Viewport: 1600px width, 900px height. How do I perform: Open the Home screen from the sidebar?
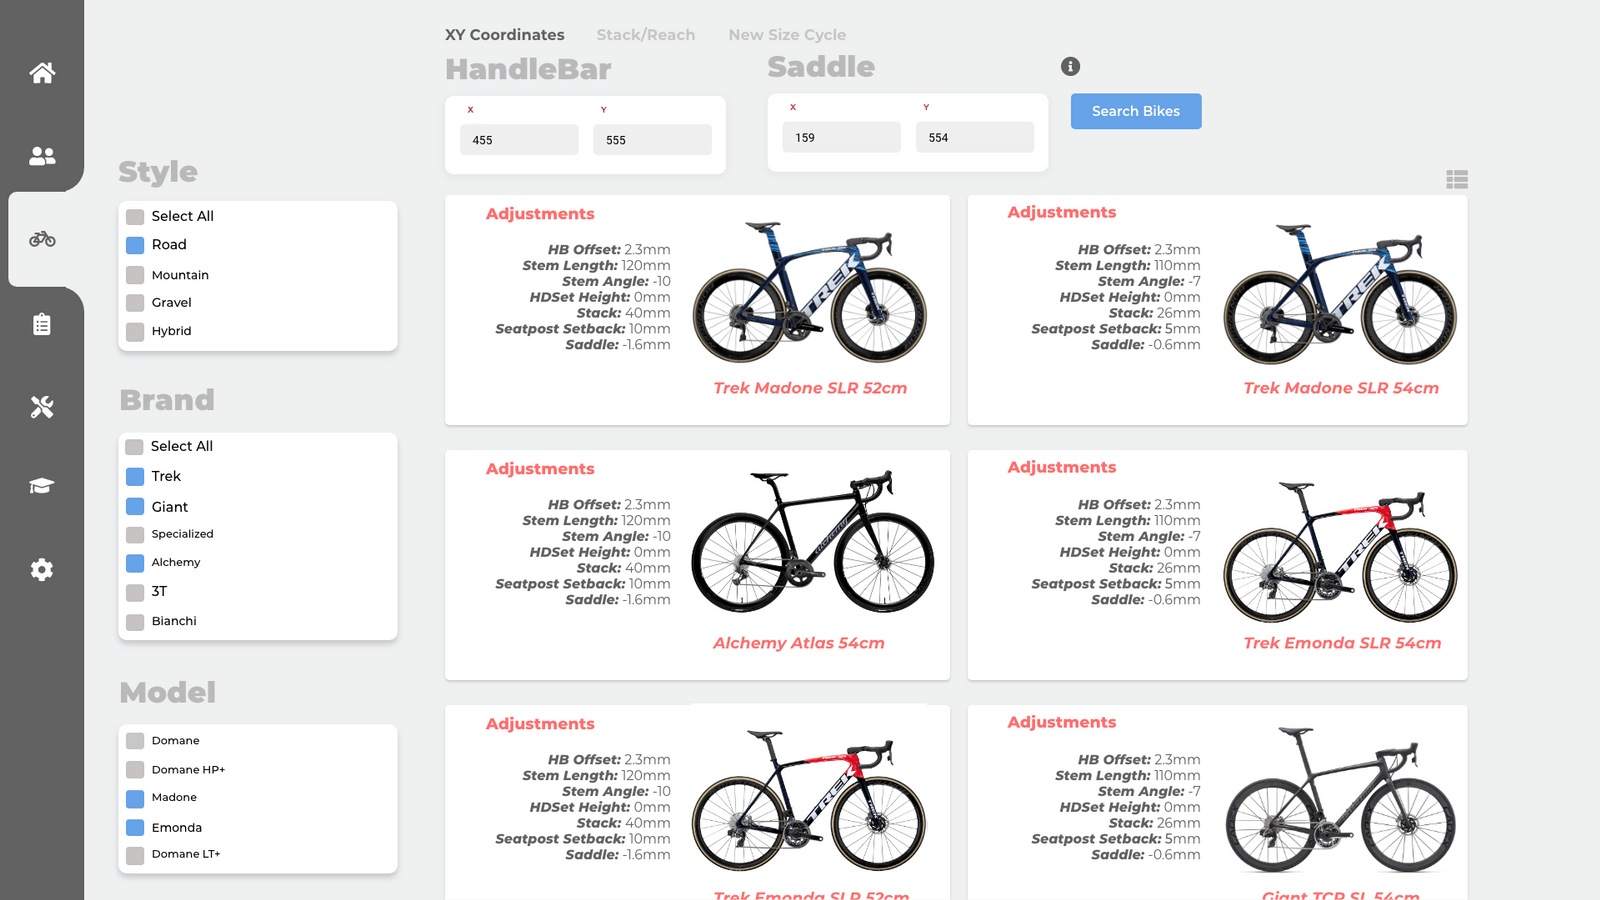coord(41,72)
